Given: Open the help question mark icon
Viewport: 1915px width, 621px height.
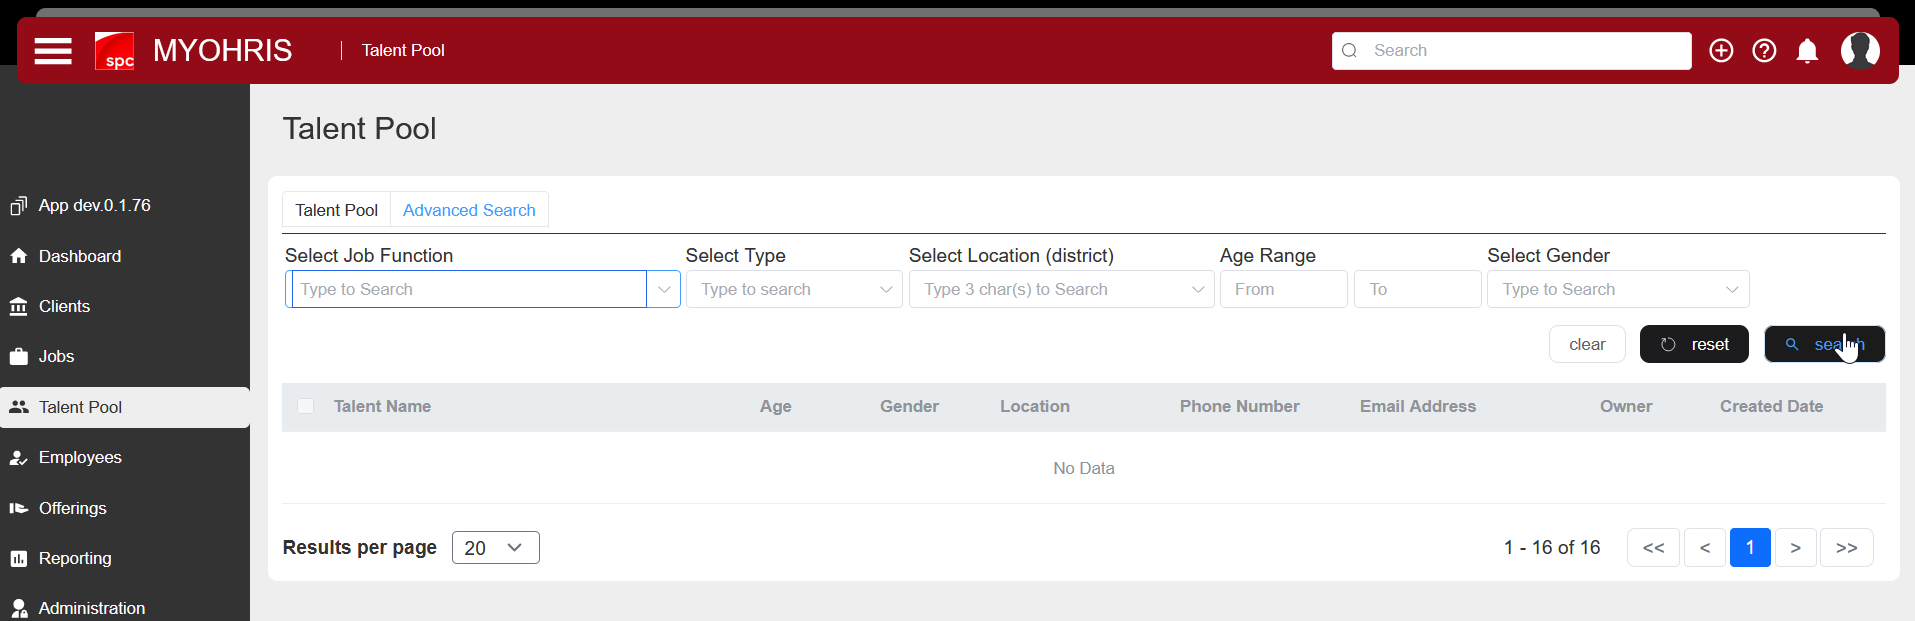Looking at the screenshot, I should 1764,51.
